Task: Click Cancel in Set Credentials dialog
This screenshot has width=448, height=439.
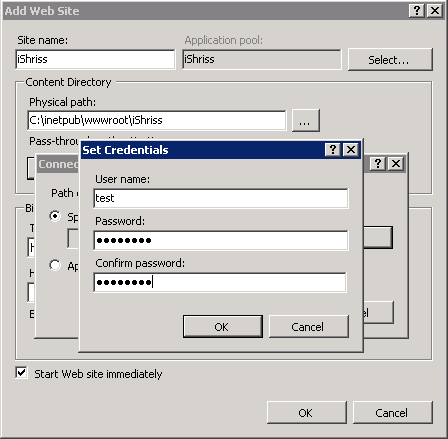Action: (x=309, y=327)
